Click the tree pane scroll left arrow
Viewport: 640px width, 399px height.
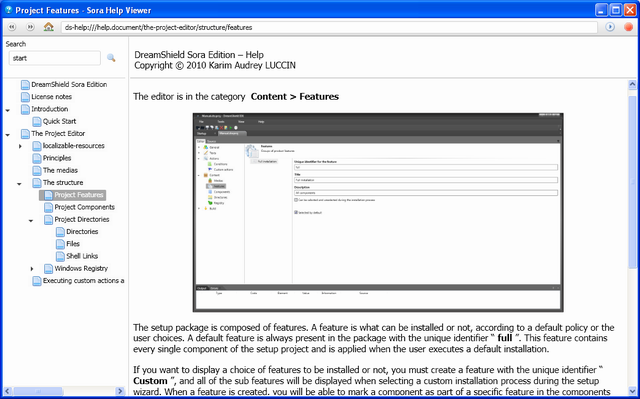pyautogui.click(x=8, y=391)
